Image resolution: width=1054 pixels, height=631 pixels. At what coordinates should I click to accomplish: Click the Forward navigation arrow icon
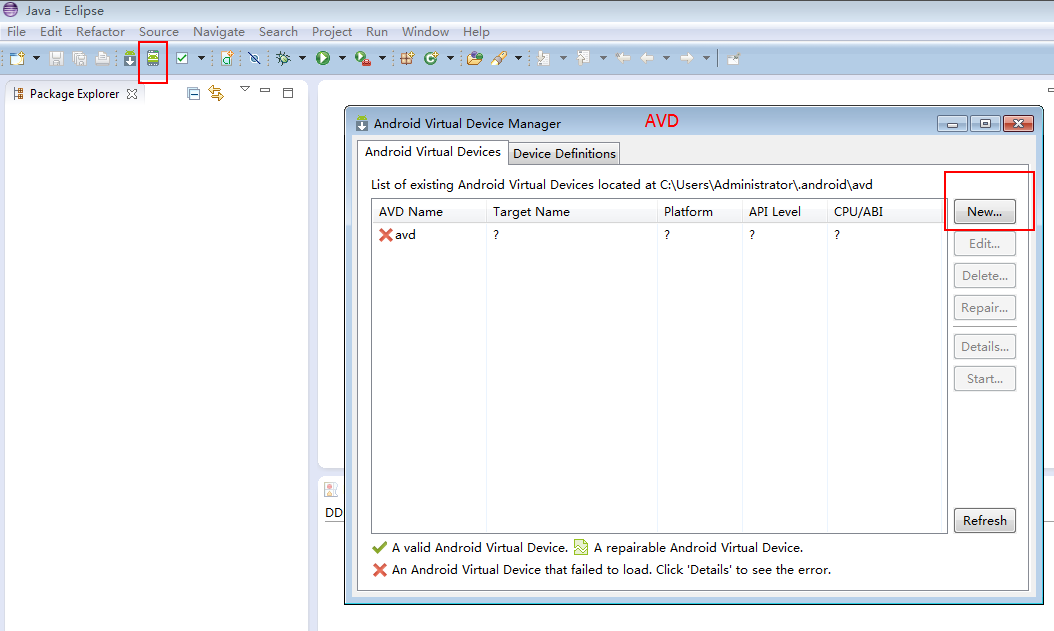click(686, 58)
